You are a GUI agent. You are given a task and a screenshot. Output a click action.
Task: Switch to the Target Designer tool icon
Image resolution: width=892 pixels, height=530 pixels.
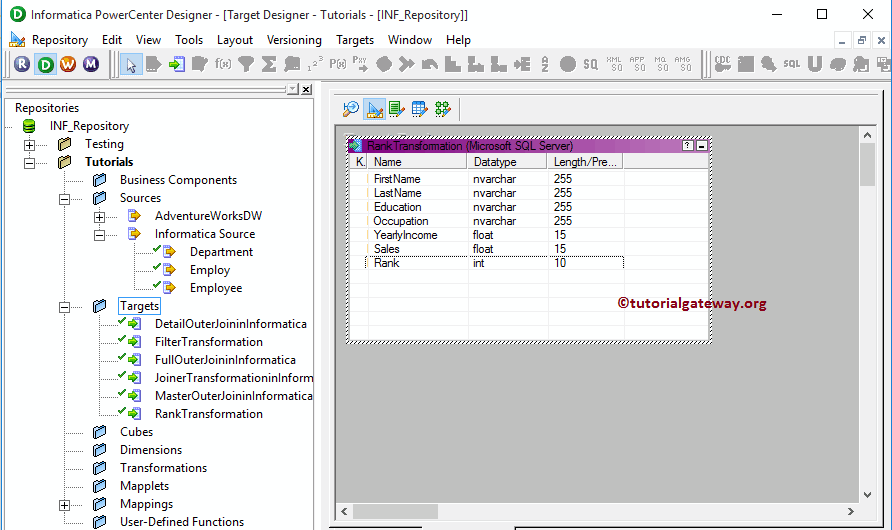point(374,109)
